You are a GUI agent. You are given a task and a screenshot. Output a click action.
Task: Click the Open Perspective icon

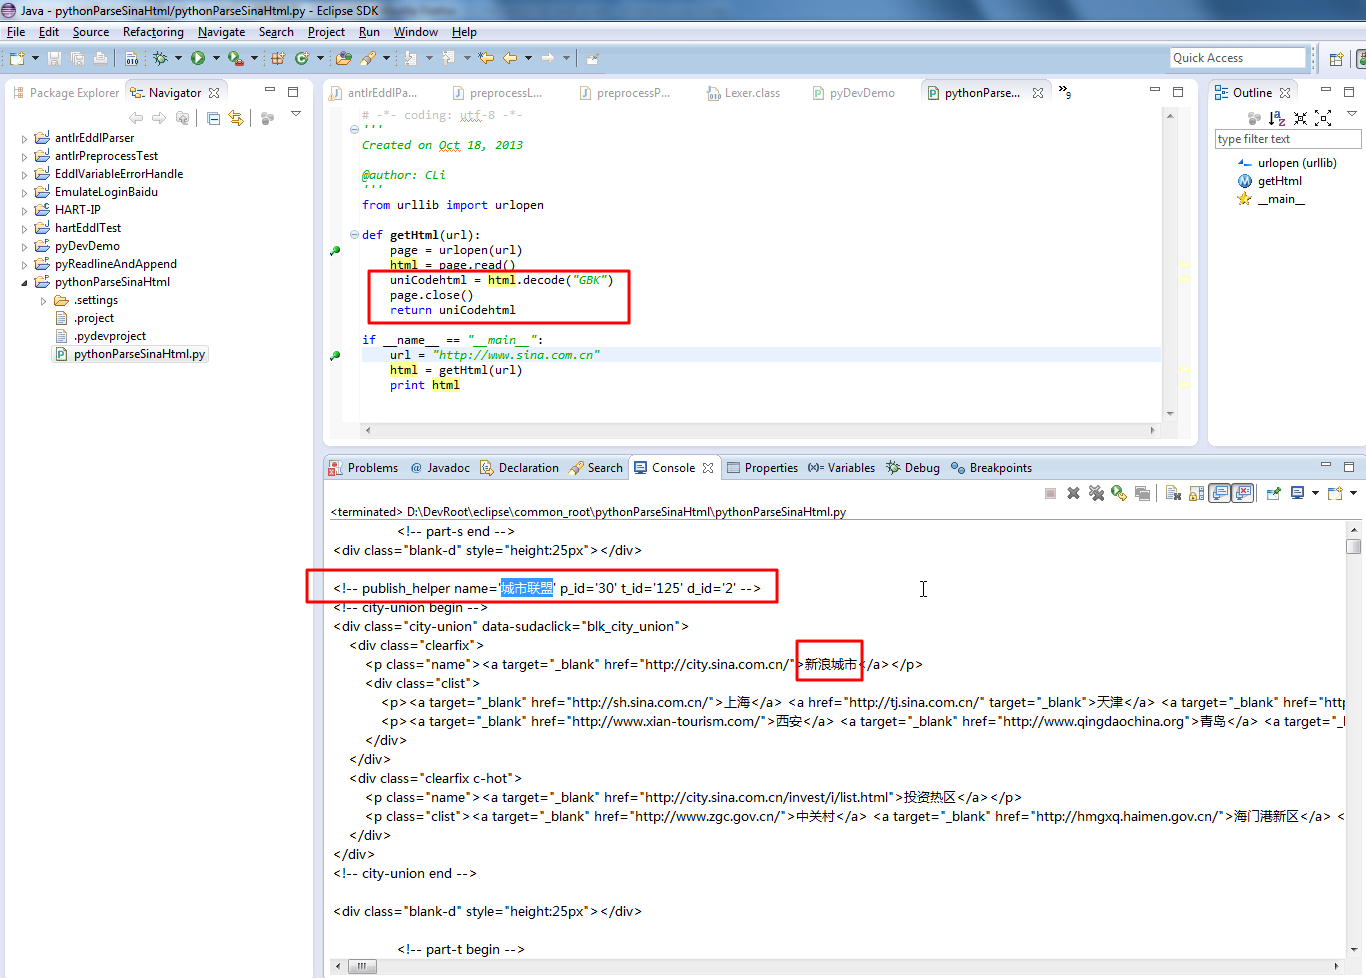click(x=1336, y=59)
